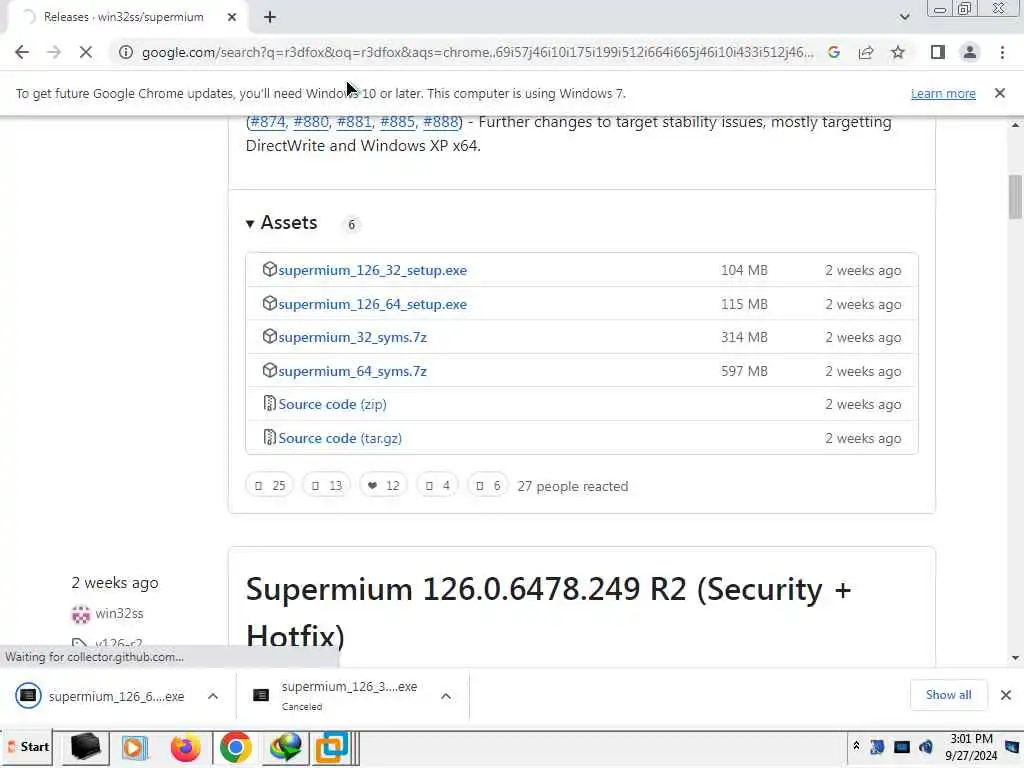
Task: Share this page via the share icon
Action: 866,52
